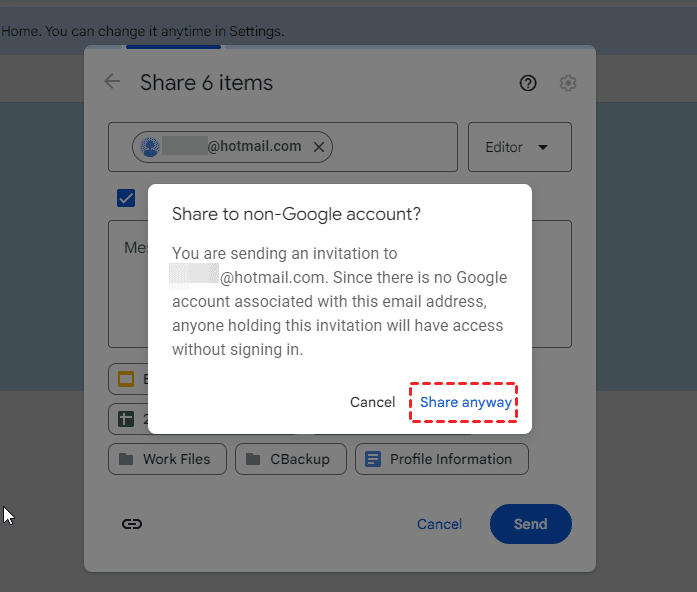The width and height of the screenshot is (697, 592).
Task: Cancel the Share 6 items dialog
Action: click(x=439, y=524)
